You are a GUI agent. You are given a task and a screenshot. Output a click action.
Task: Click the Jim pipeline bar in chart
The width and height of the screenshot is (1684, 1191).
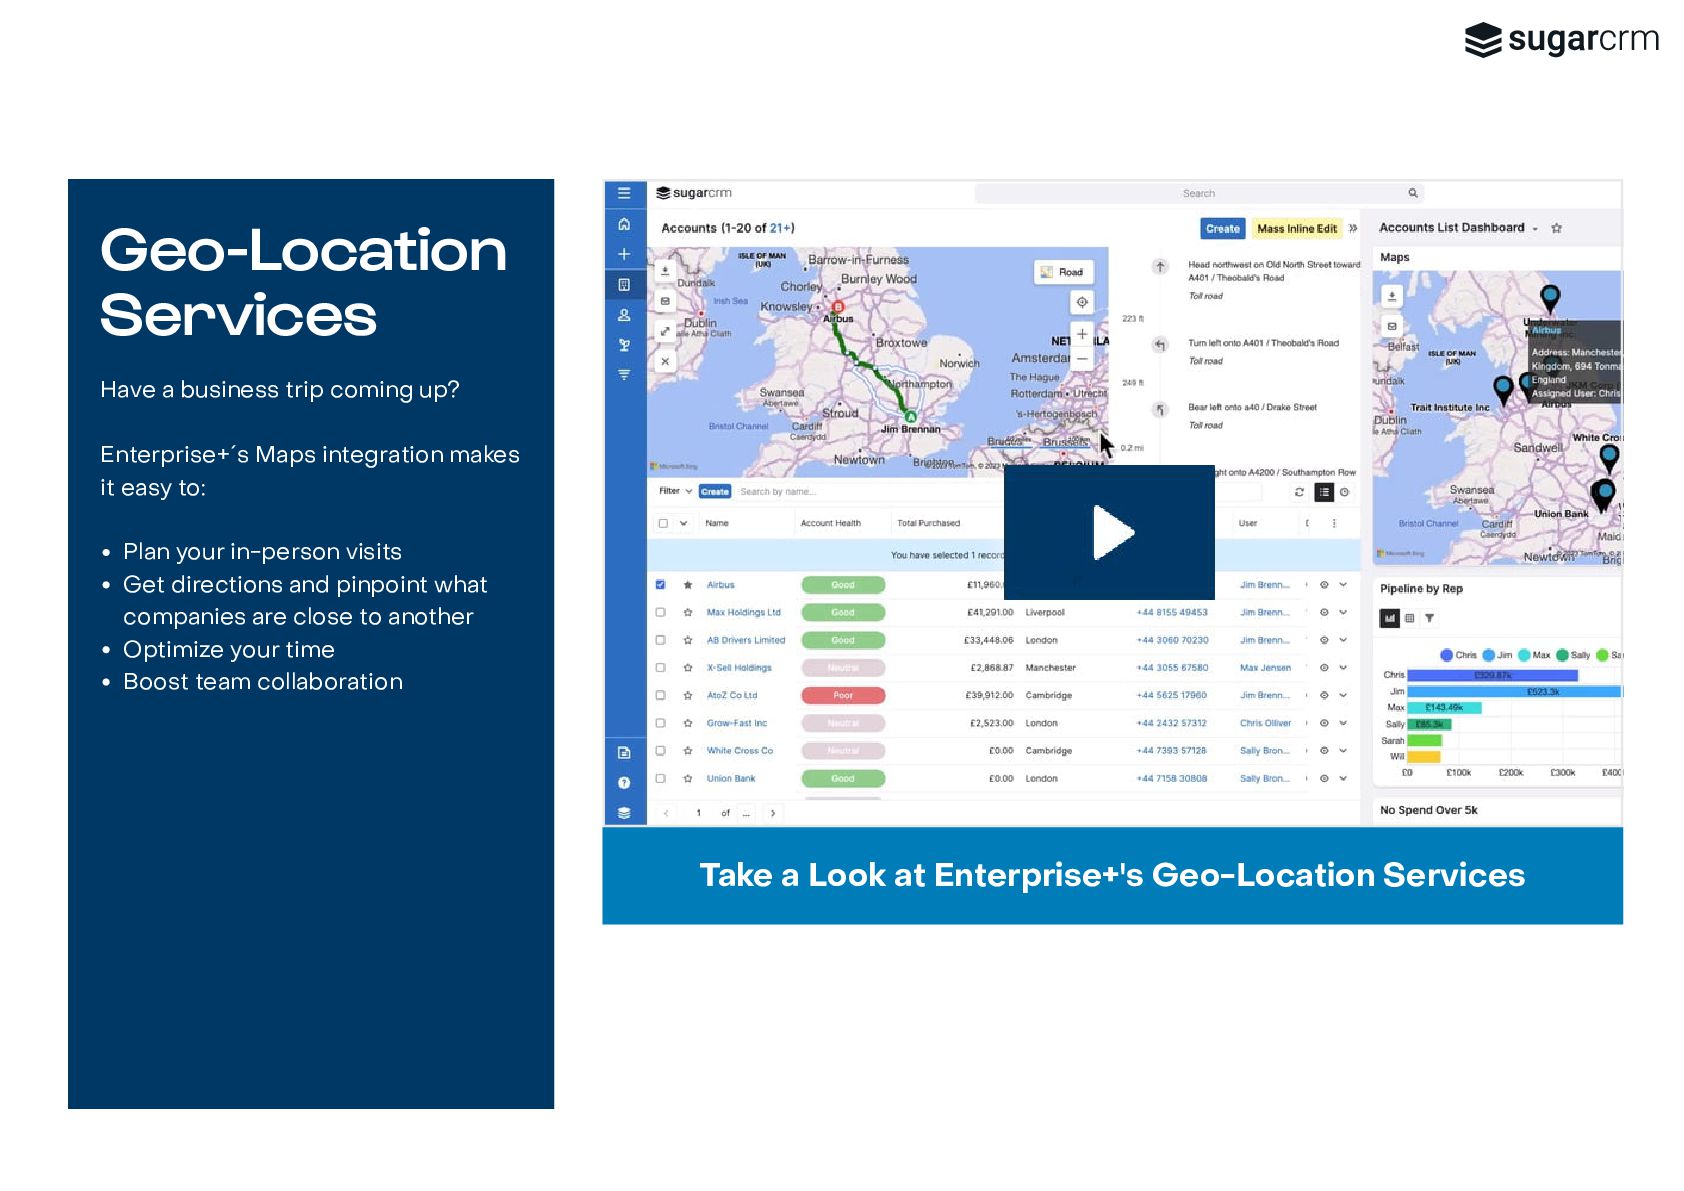(x=1513, y=692)
